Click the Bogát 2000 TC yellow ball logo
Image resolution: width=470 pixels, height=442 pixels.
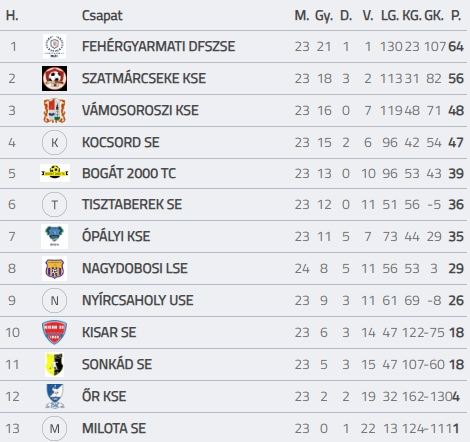coord(55,173)
